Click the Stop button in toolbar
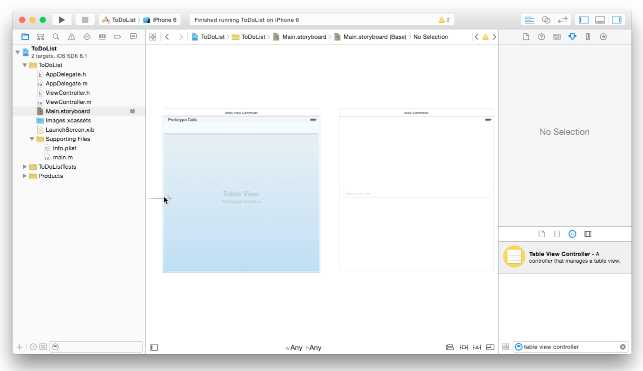This screenshot has height=371, width=643. pos(85,20)
